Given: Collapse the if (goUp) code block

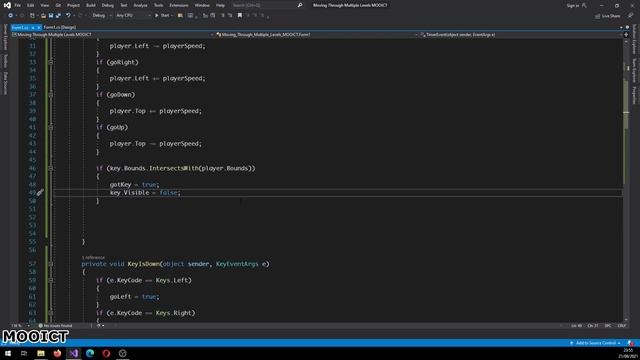Looking at the screenshot, I should pos(51,127).
